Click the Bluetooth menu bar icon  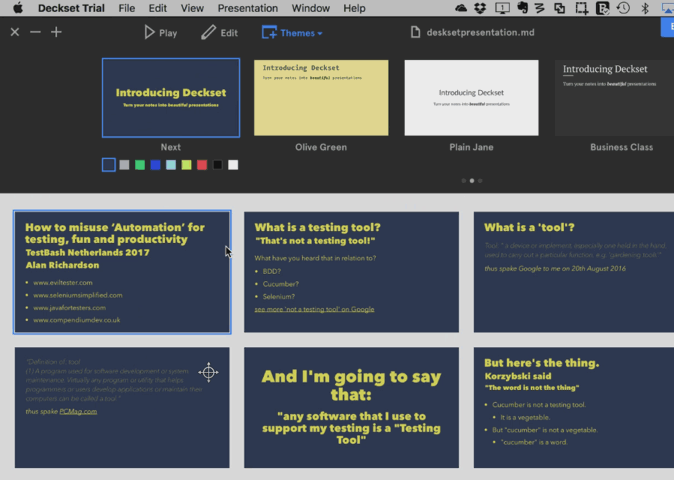(645, 8)
